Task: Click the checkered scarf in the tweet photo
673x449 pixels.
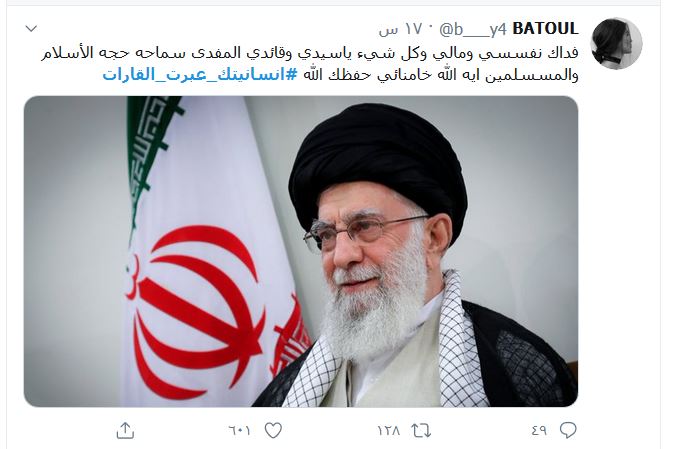Action: (x=459, y=343)
